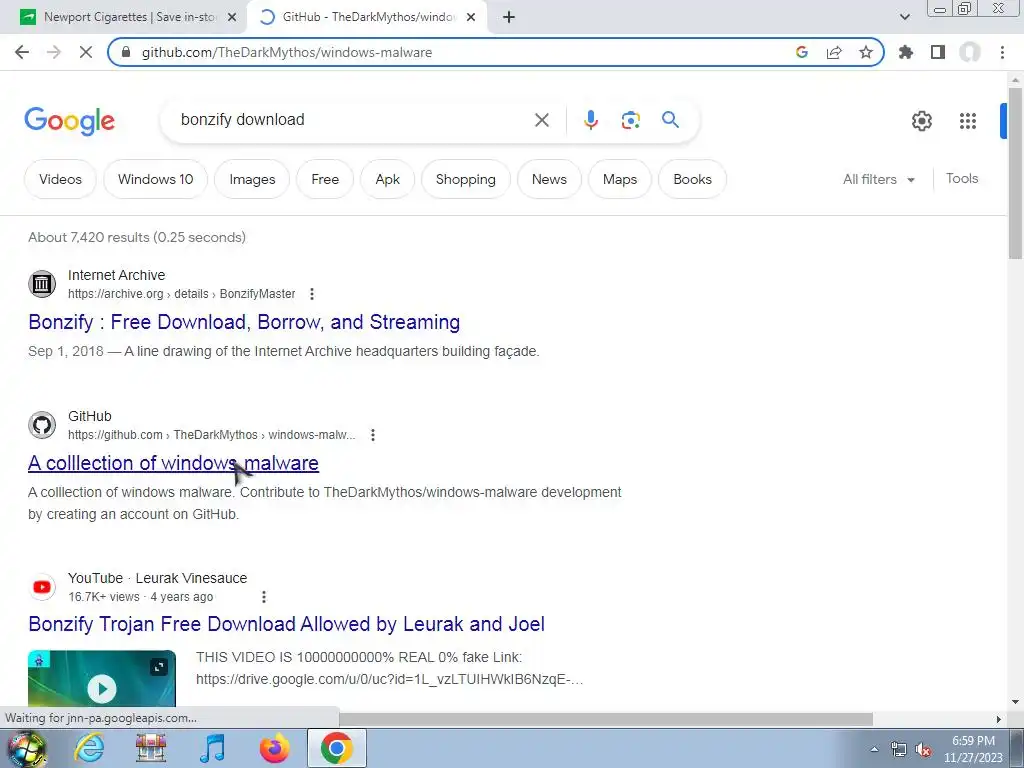Click the archive.org BonzifyMaster URL
The image size is (1024, 768).
182,294
